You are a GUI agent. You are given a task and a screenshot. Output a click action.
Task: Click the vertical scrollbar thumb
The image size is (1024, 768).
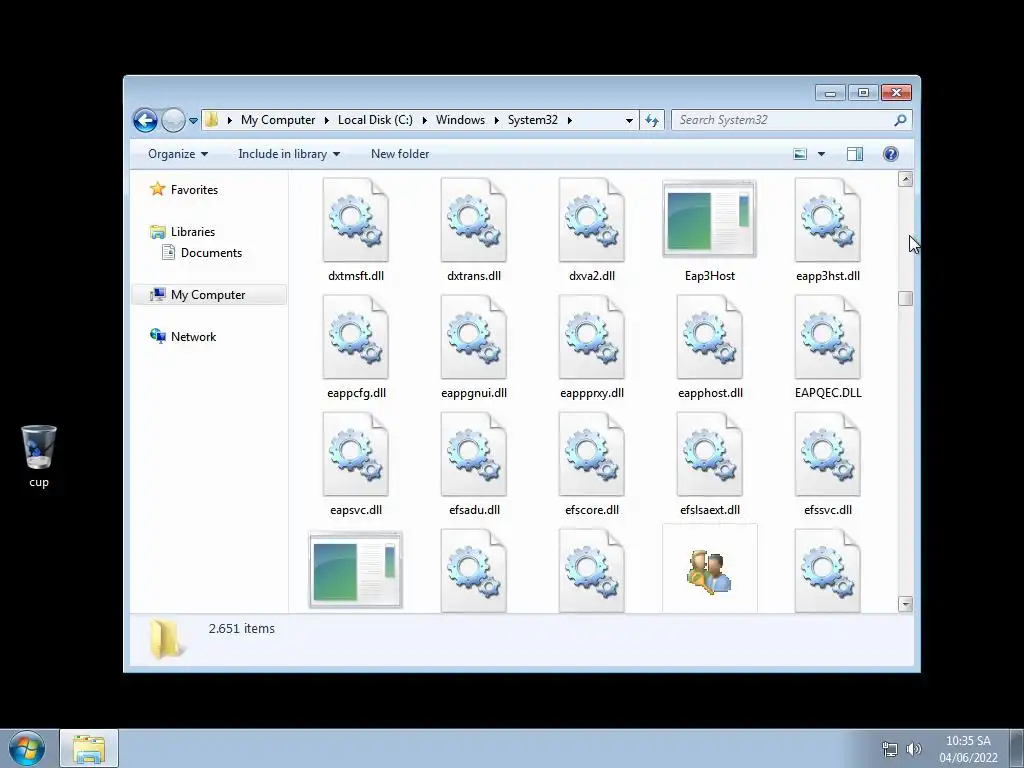905,298
